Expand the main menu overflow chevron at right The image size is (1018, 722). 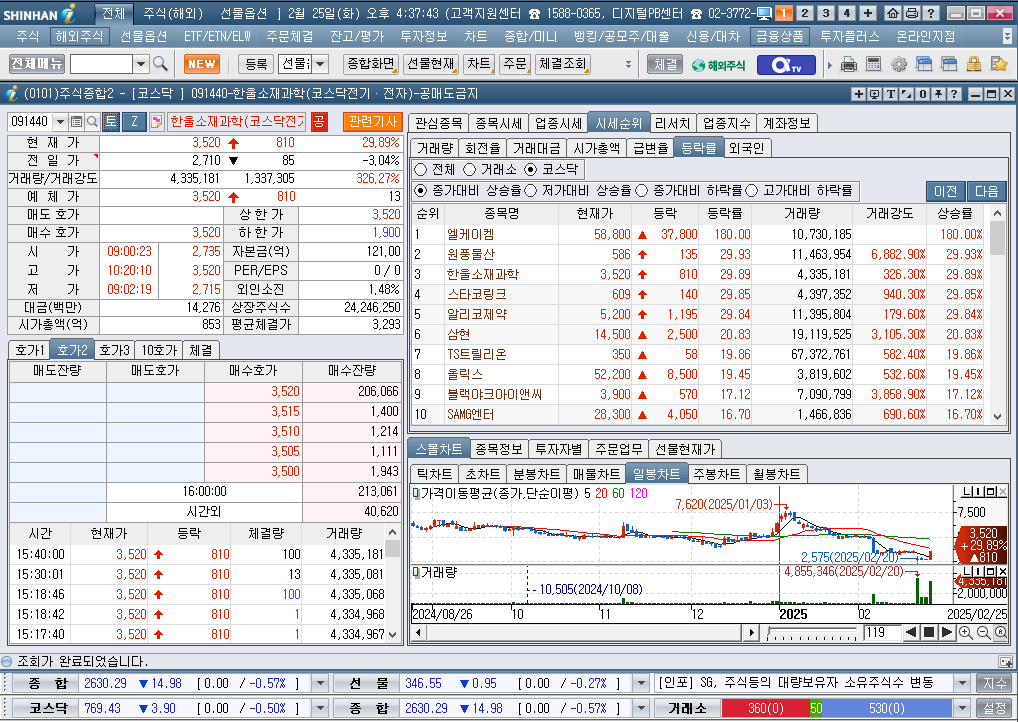[1007, 36]
